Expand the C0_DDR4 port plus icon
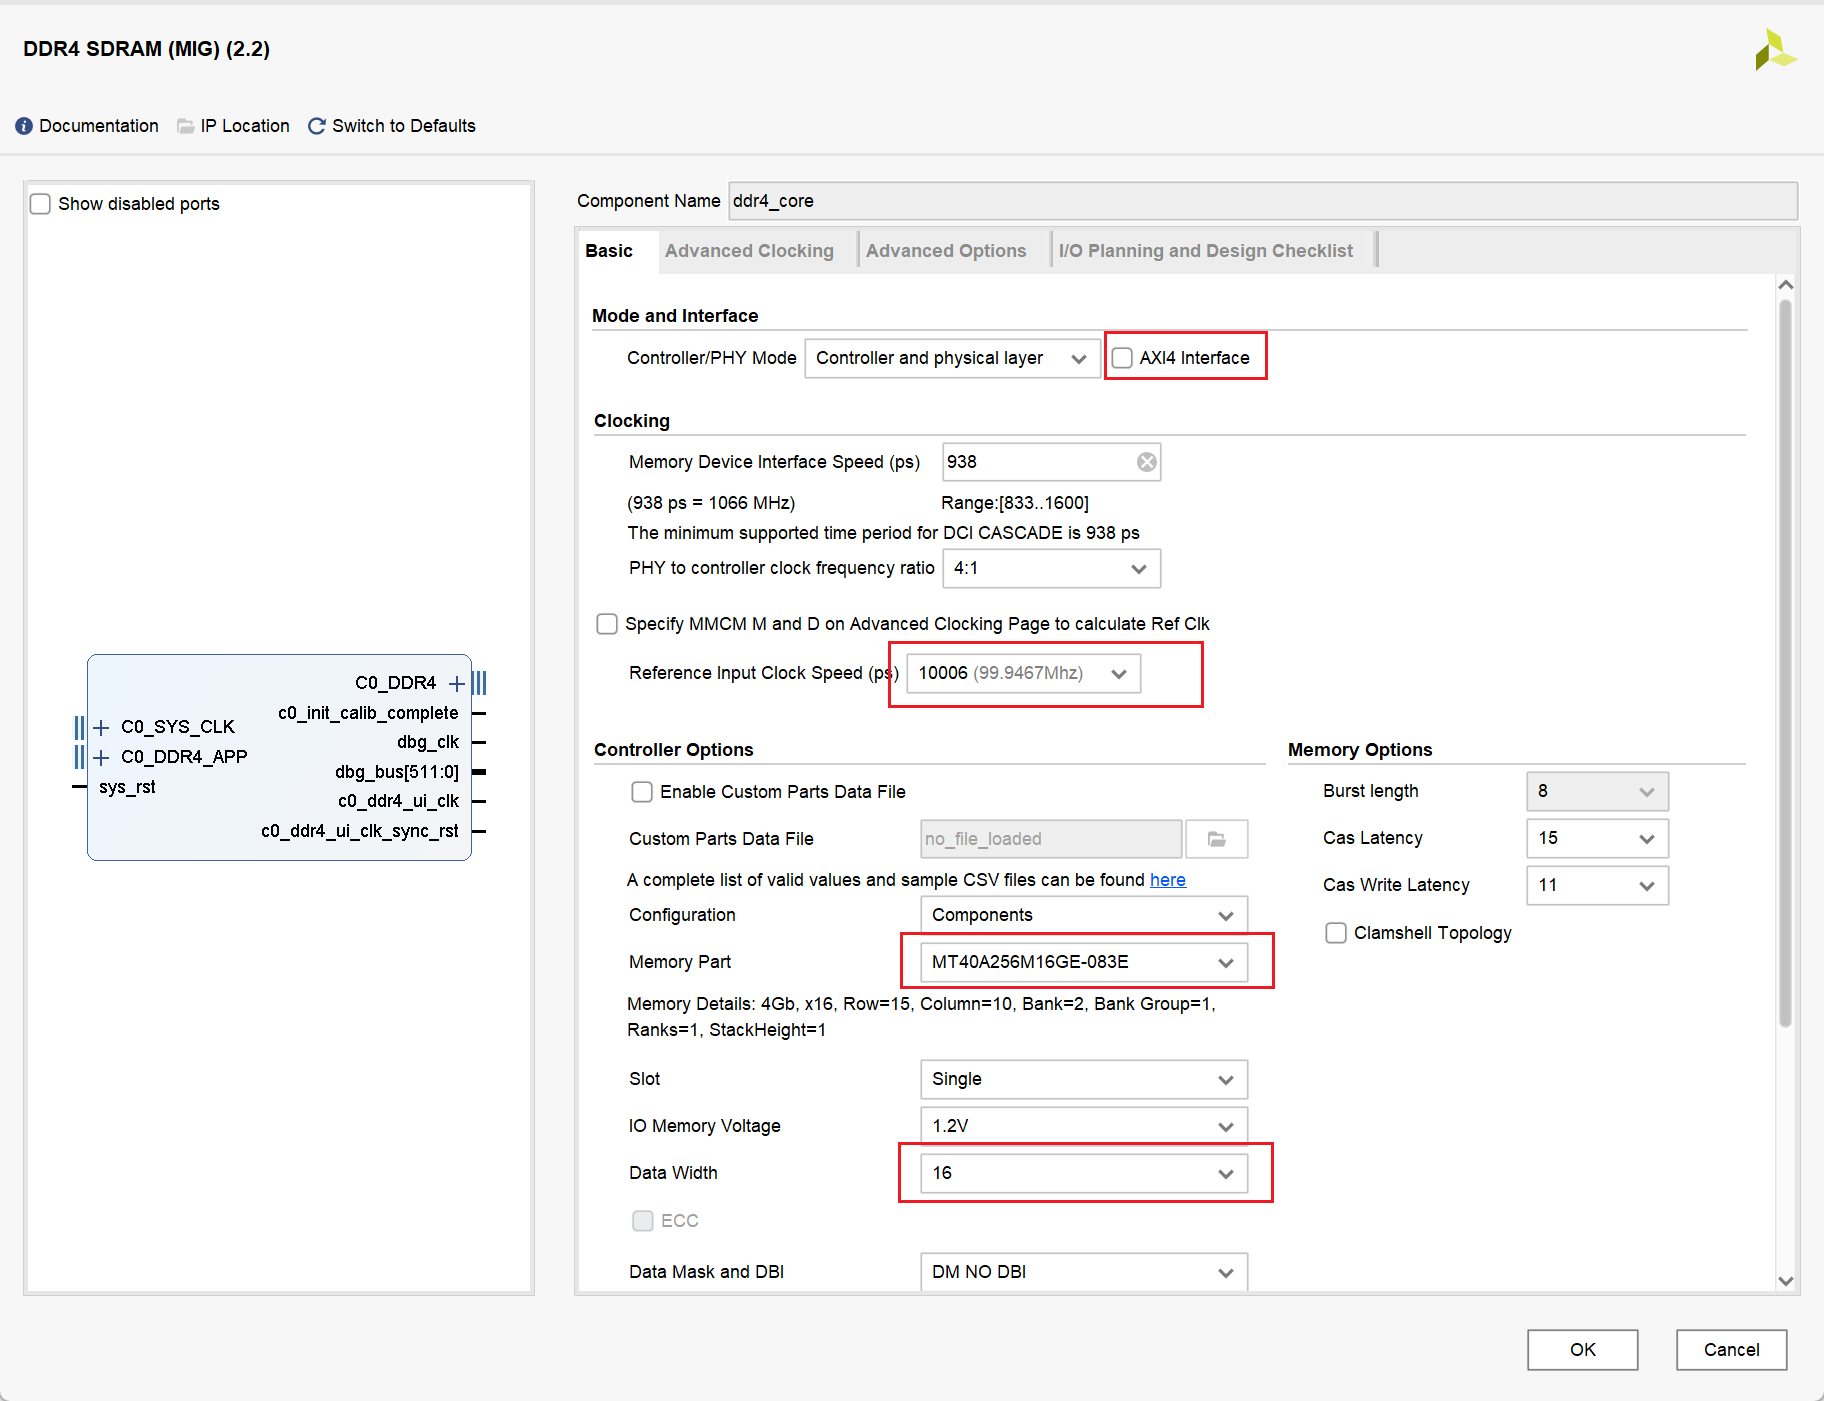The width and height of the screenshot is (1824, 1401). point(456,683)
